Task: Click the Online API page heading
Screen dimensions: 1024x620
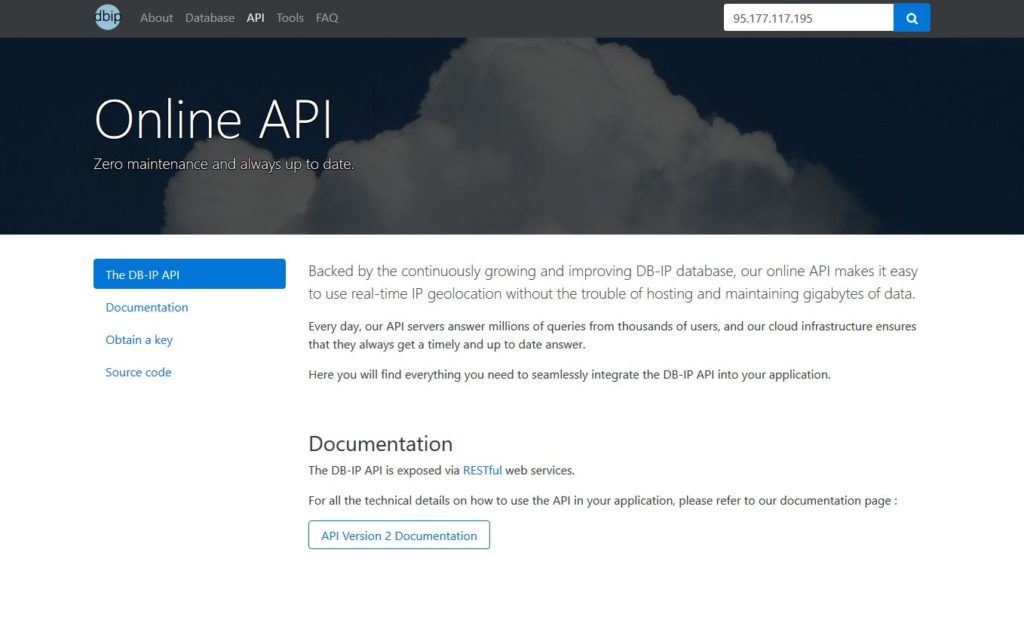Action: coord(214,120)
